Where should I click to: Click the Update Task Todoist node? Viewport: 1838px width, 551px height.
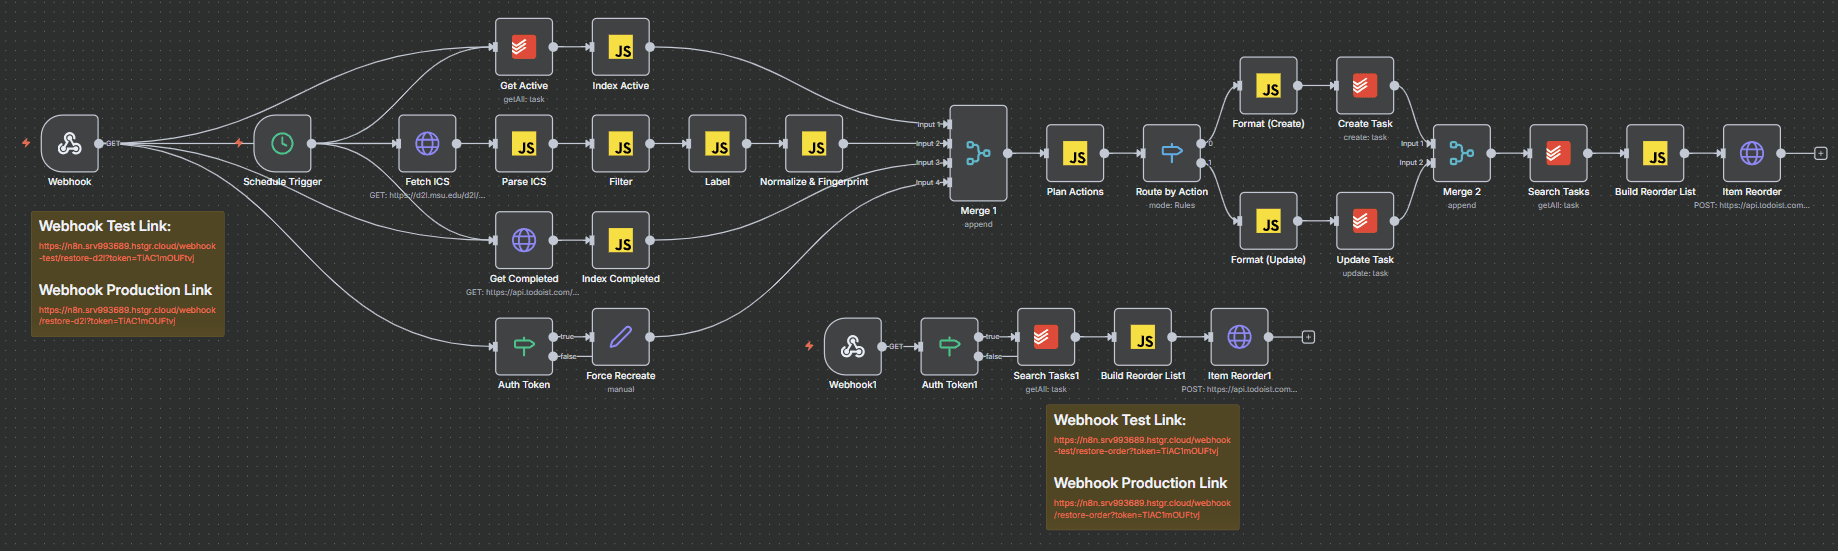[1364, 221]
